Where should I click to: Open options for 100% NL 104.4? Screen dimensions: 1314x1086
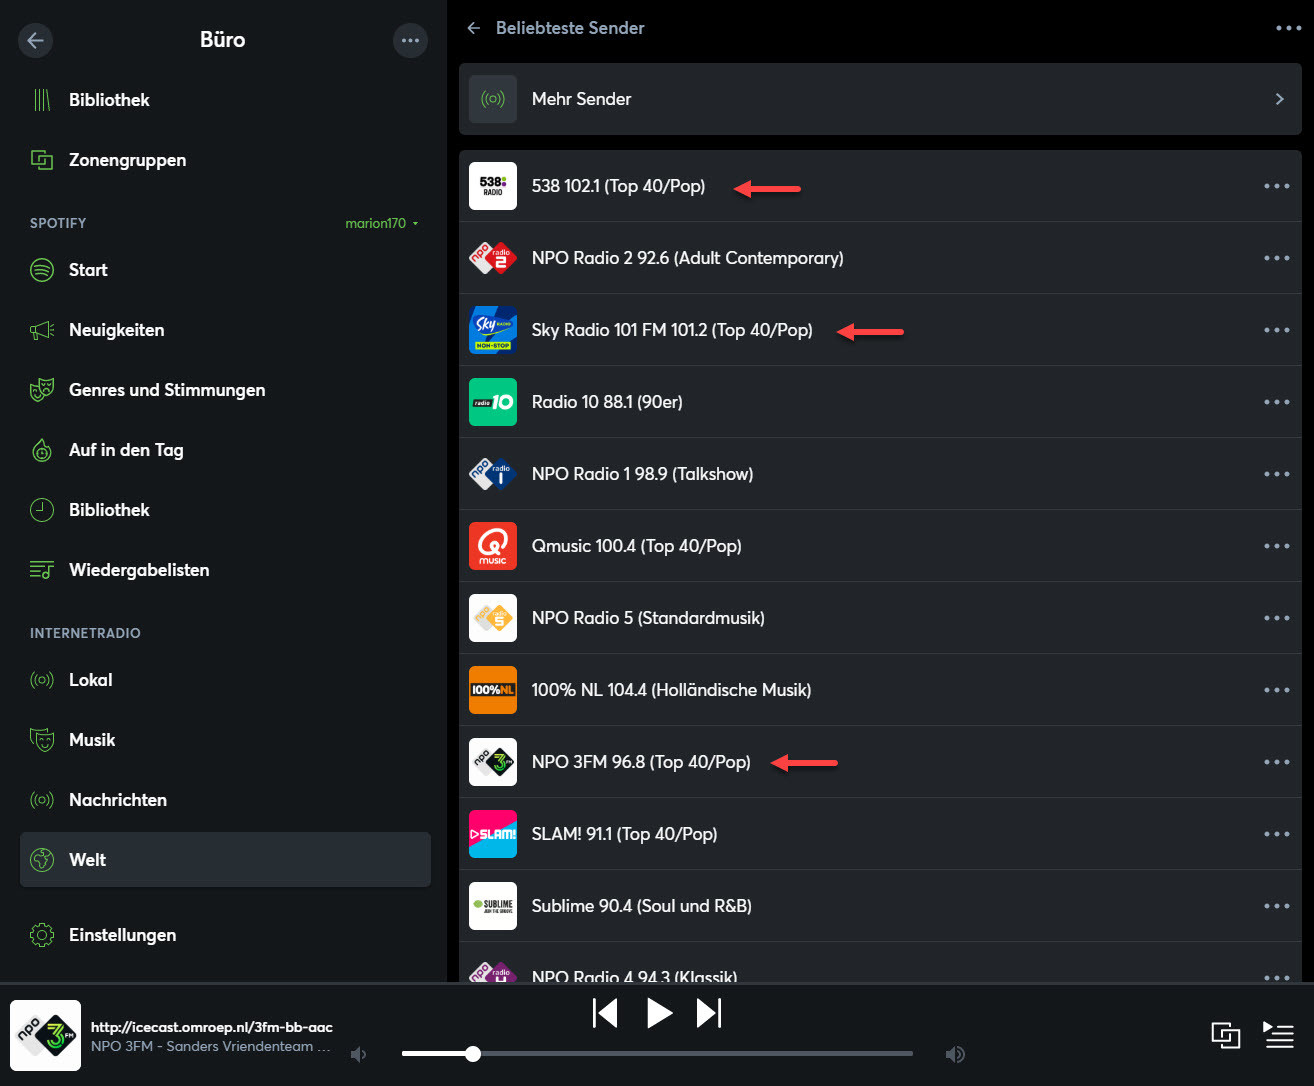pos(1276,690)
